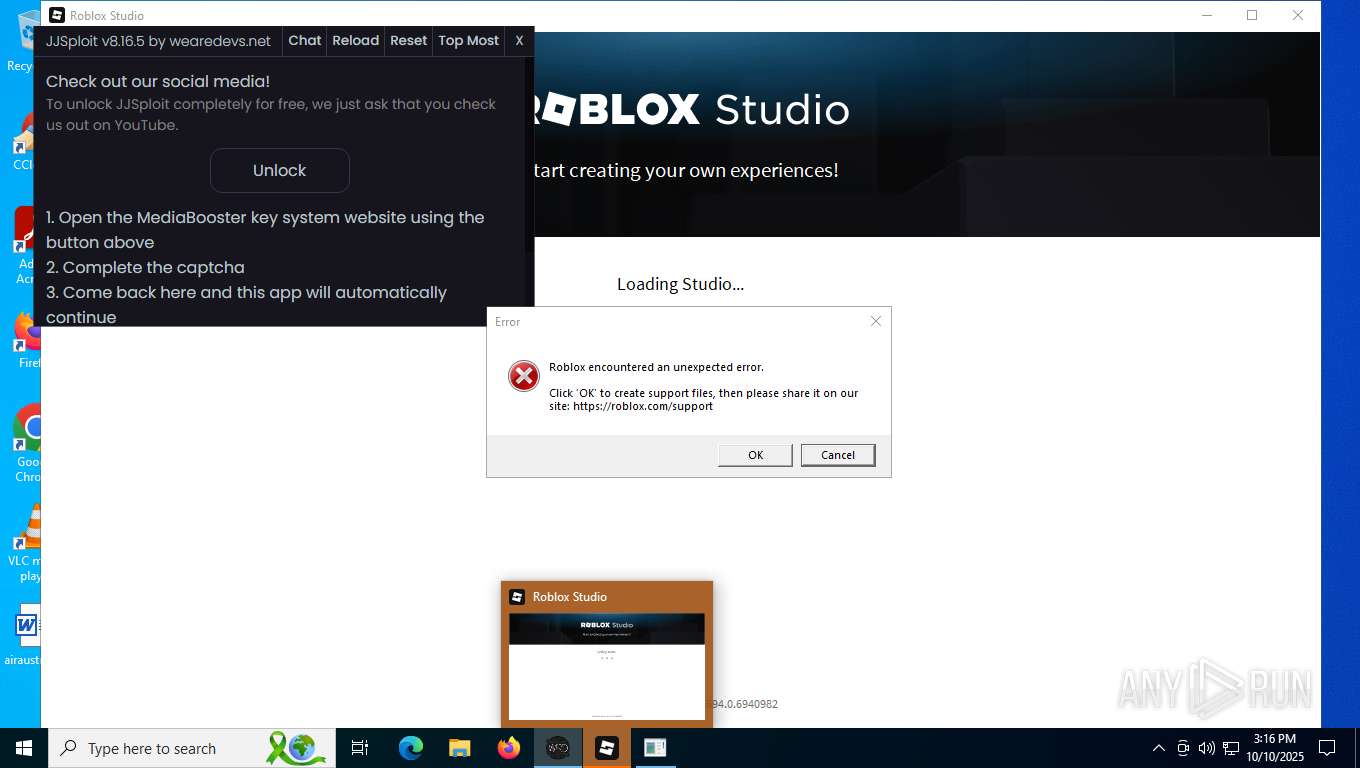Select Reset in JJSploit header
This screenshot has width=1360, height=768.
click(x=408, y=41)
